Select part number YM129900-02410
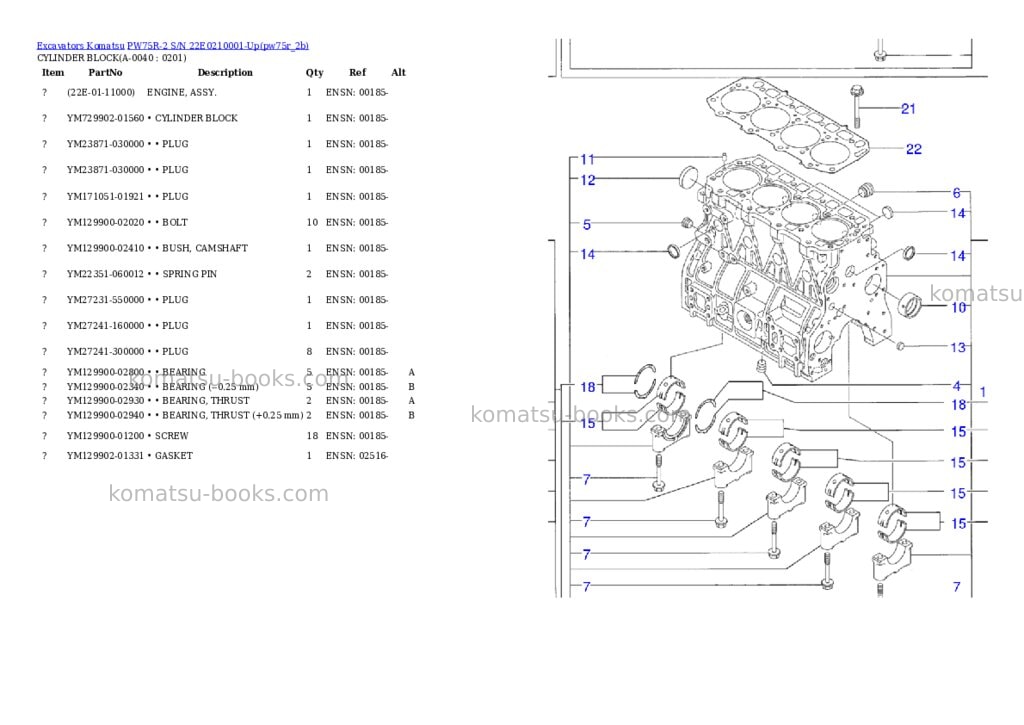 [105, 248]
